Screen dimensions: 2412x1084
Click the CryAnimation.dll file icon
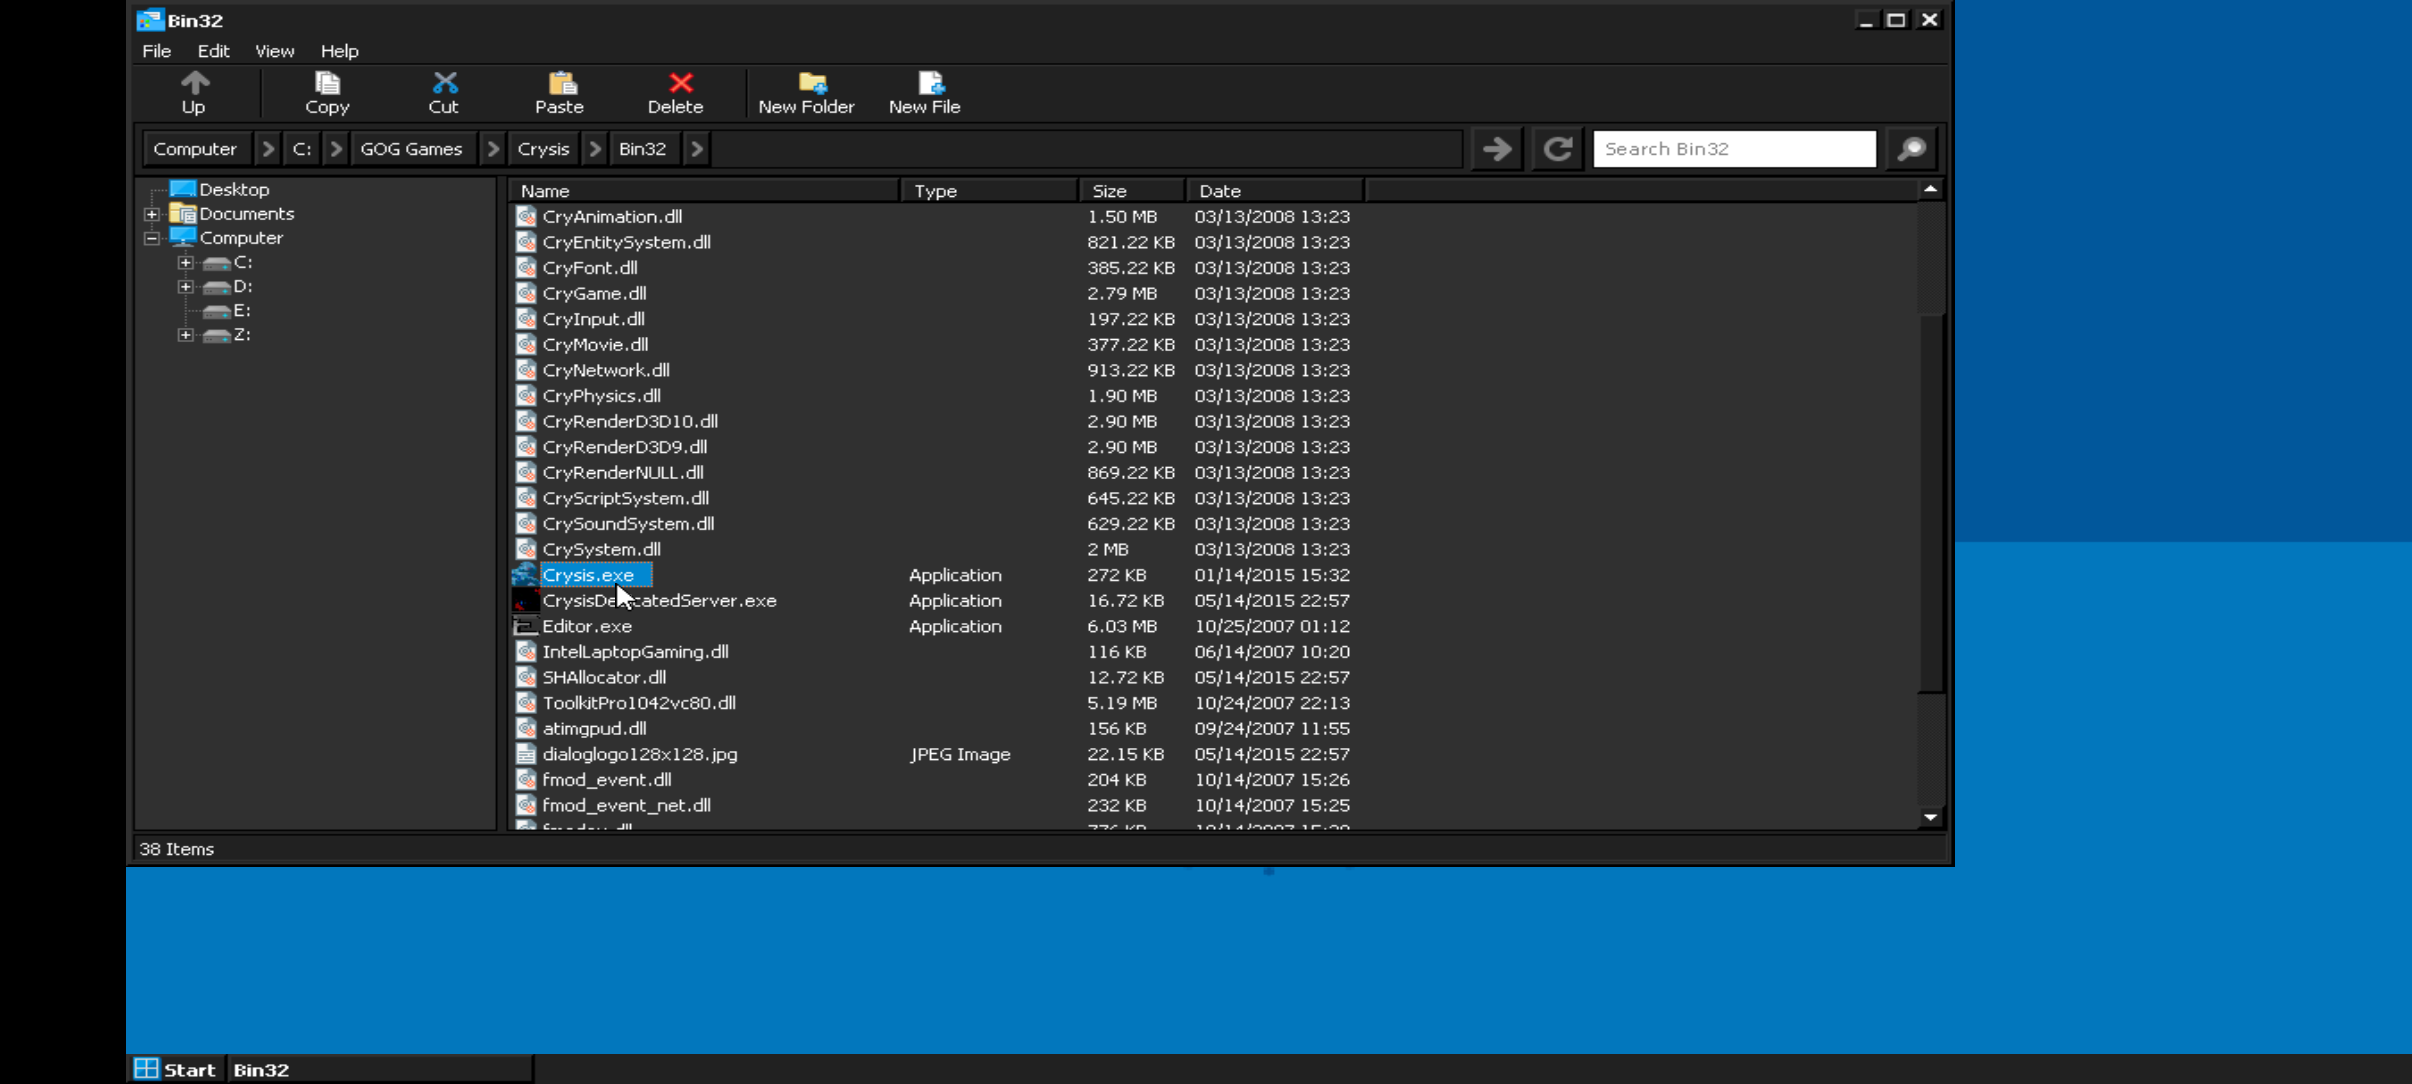(x=525, y=216)
